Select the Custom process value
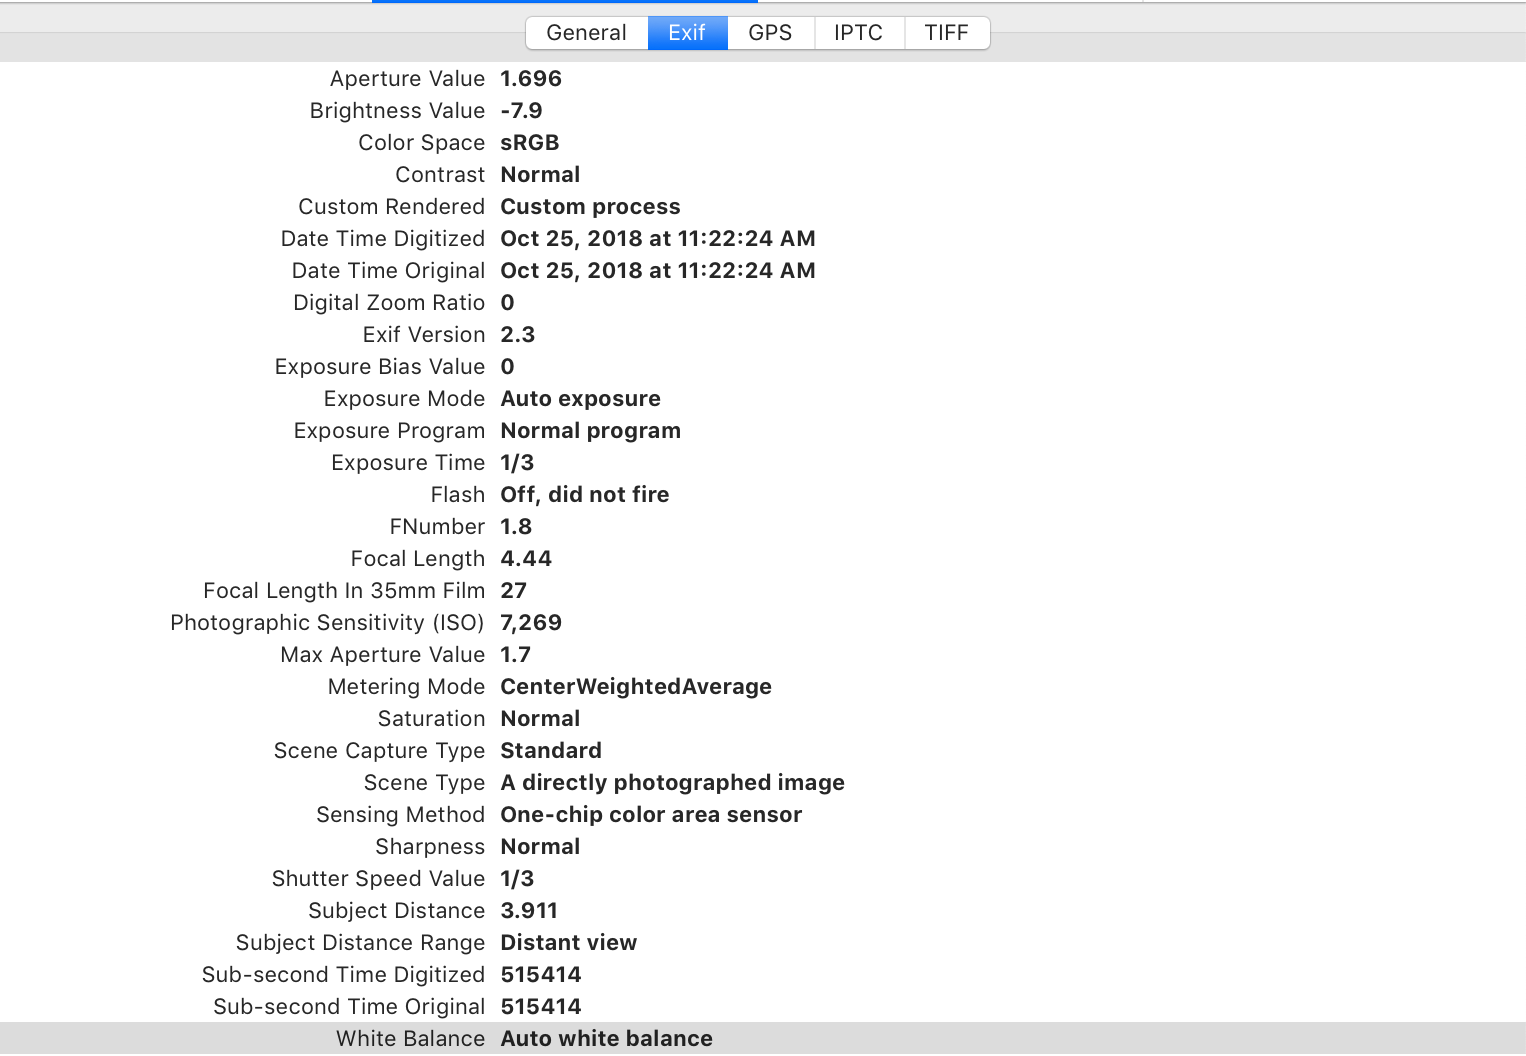 point(590,207)
